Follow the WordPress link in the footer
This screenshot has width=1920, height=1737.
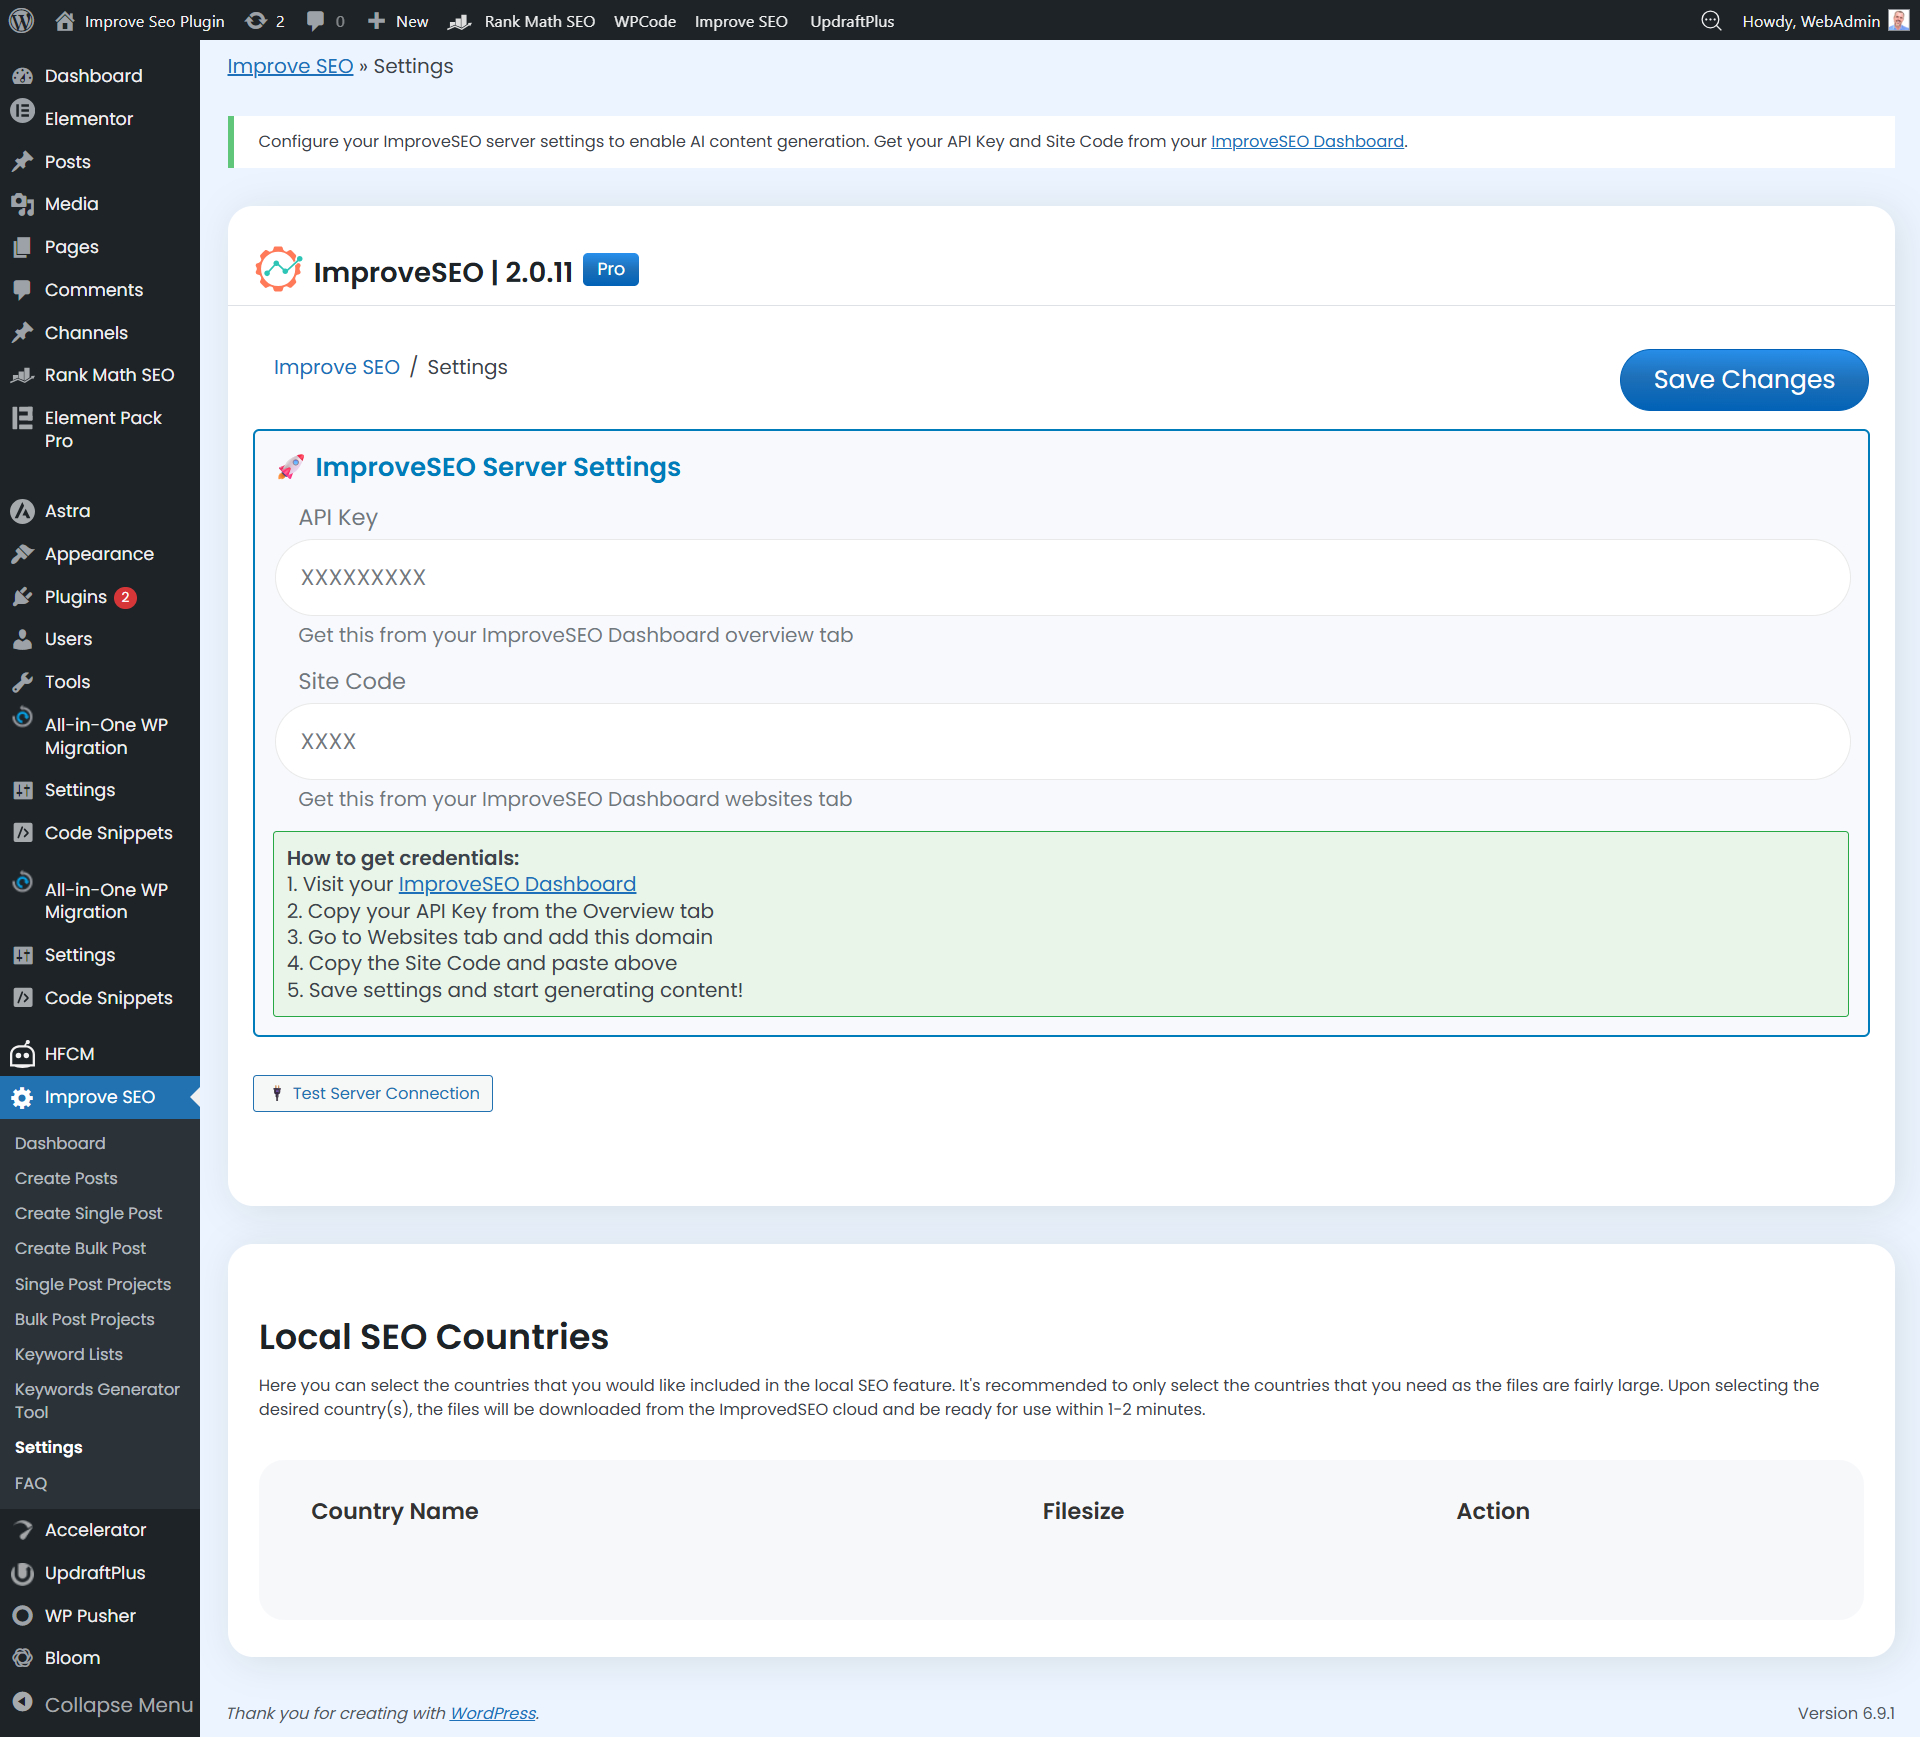493,1713
